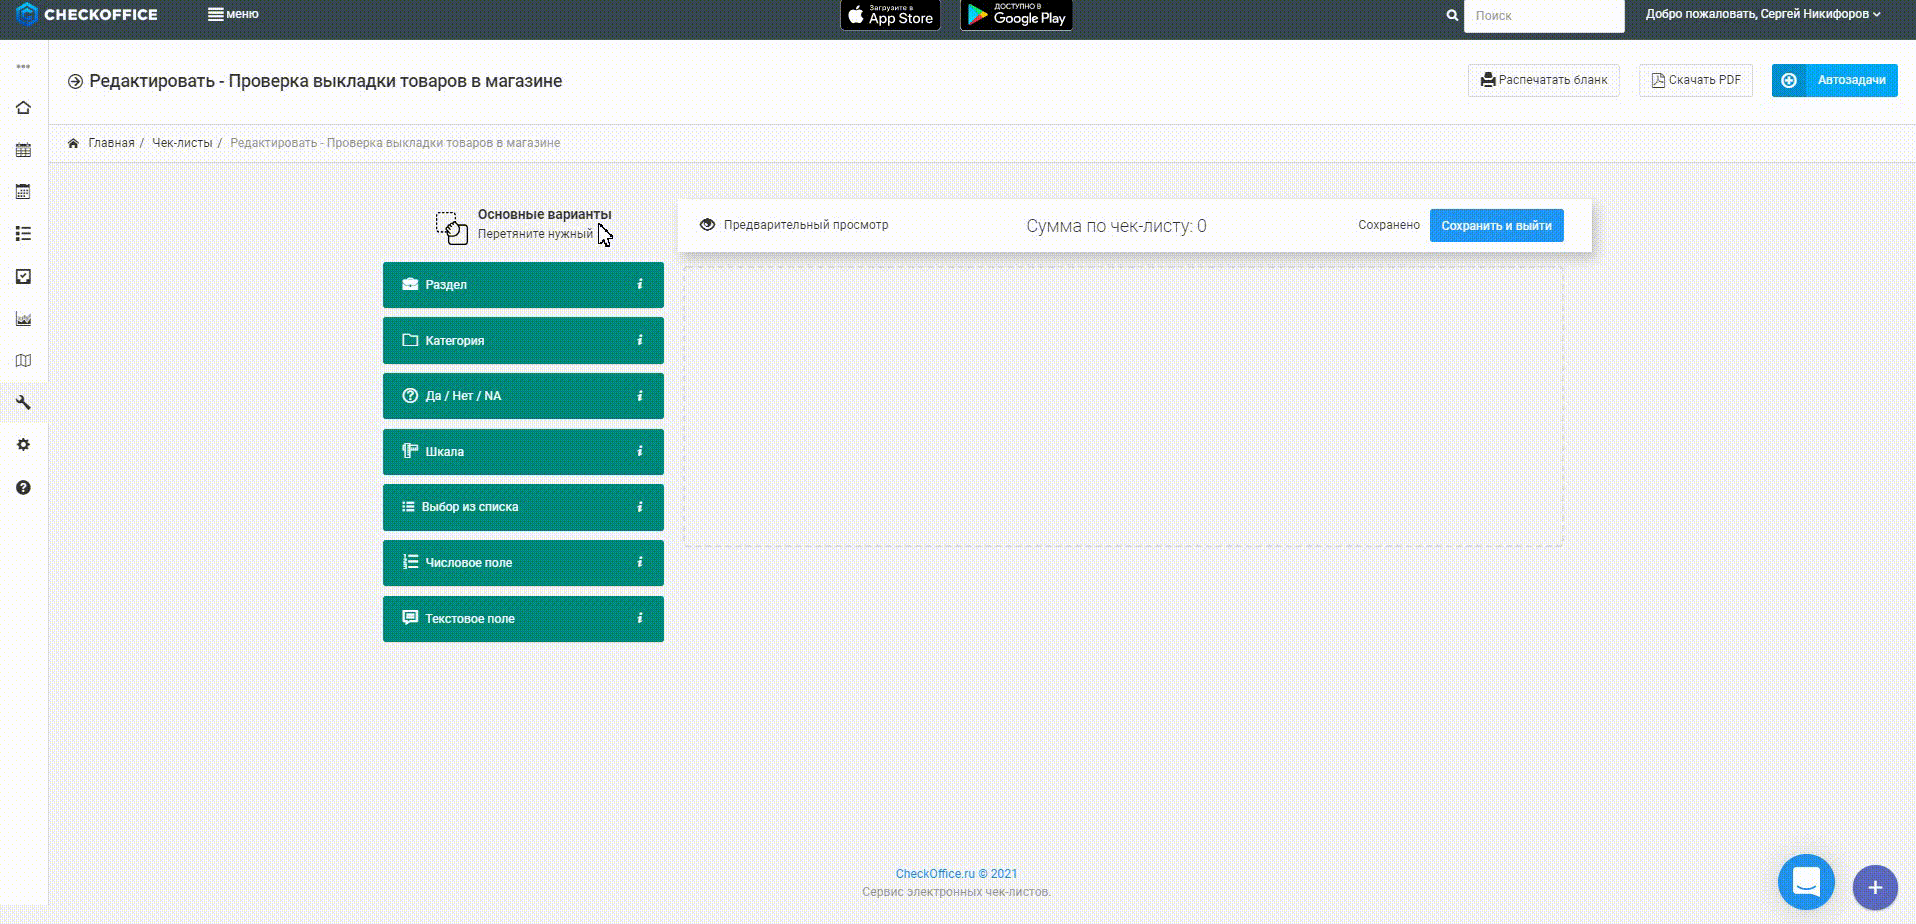Expand the sidebar with three dots
The image size is (1916, 924).
point(23,67)
